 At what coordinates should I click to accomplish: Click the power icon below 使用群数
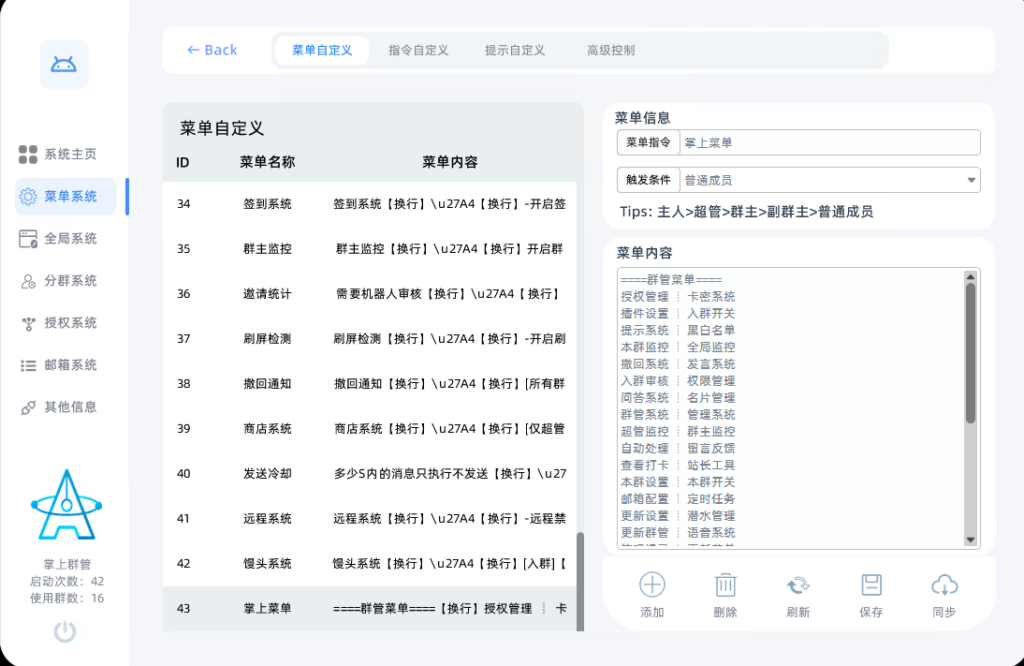coord(64,632)
